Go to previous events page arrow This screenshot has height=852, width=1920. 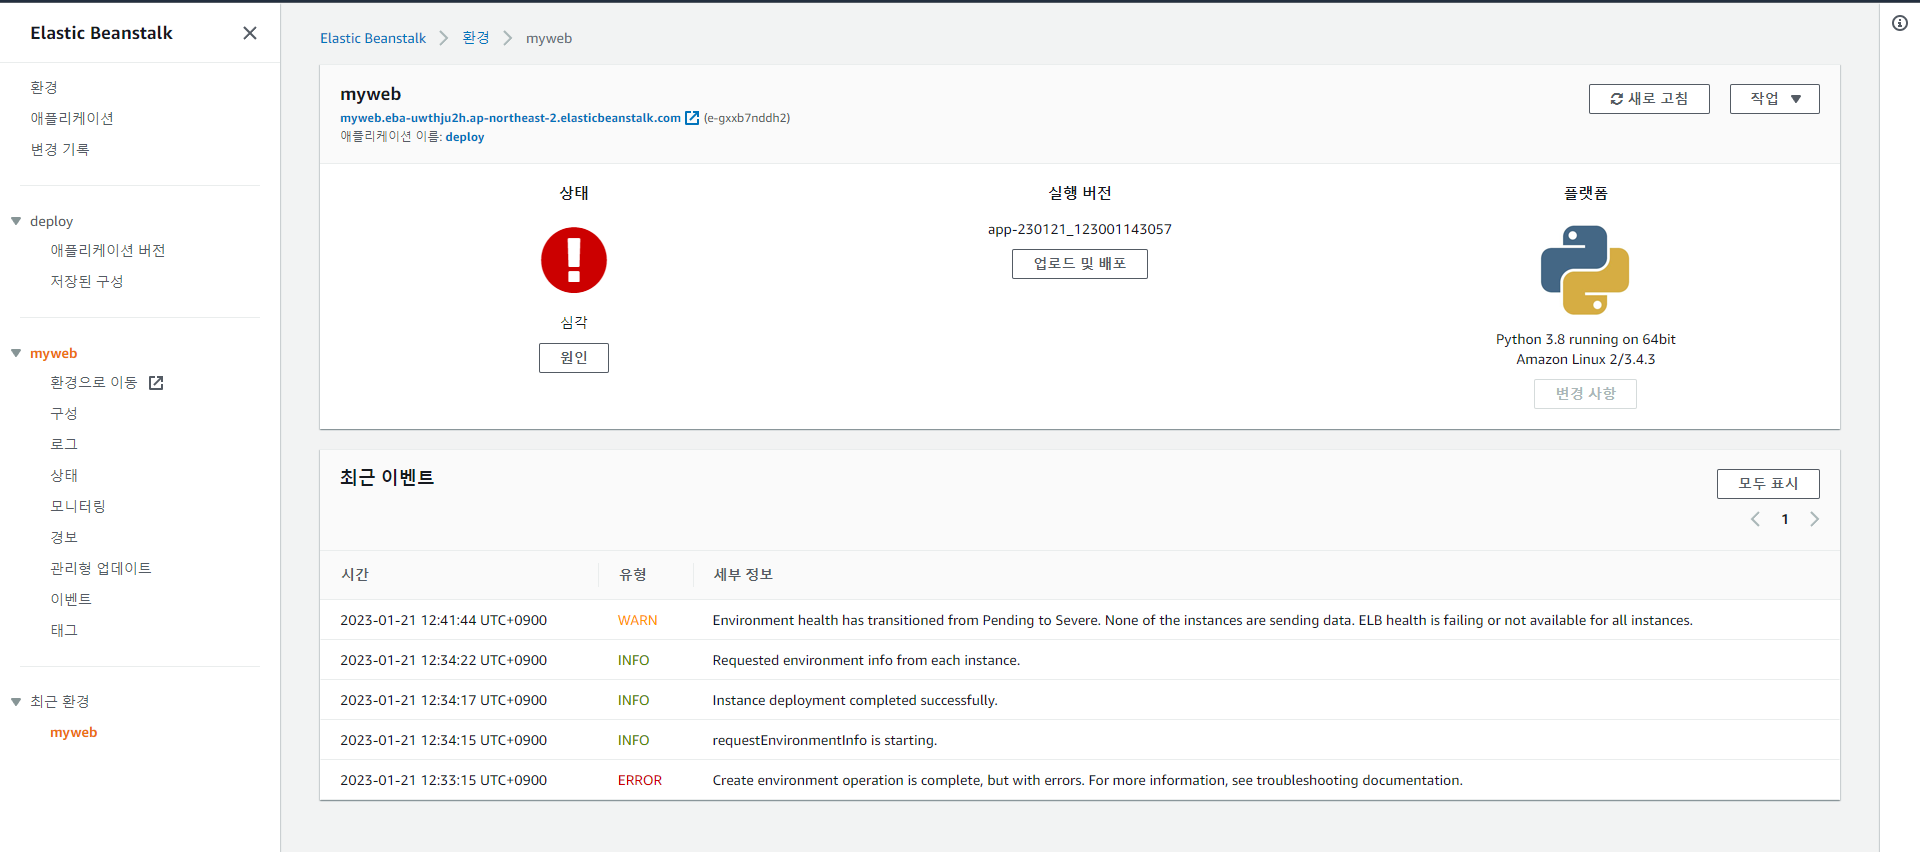(1755, 519)
